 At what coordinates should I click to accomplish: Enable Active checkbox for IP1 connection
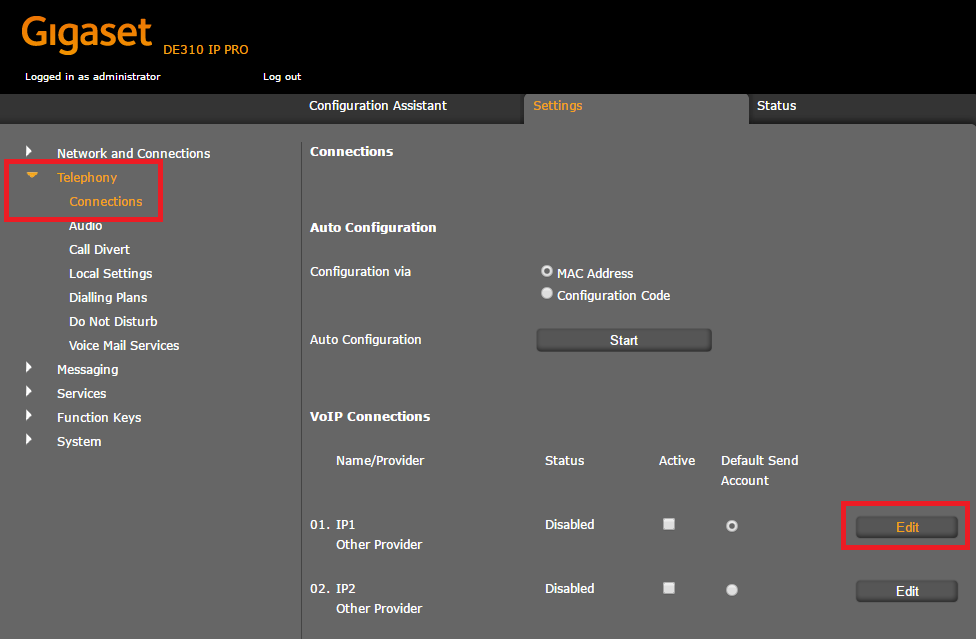click(668, 523)
